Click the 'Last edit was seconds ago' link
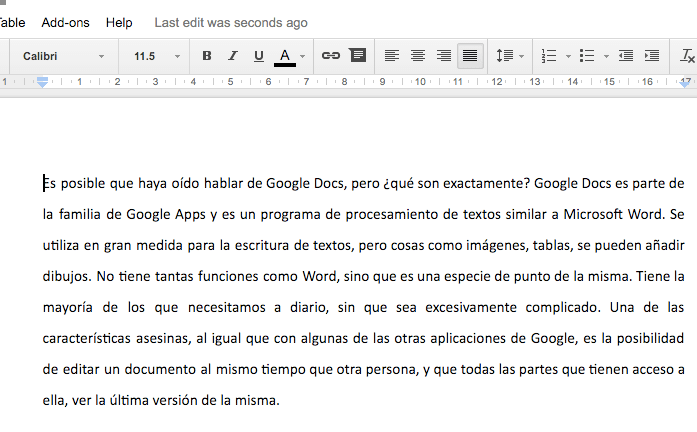The width and height of the screenshot is (697, 432). tap(231, 23)
